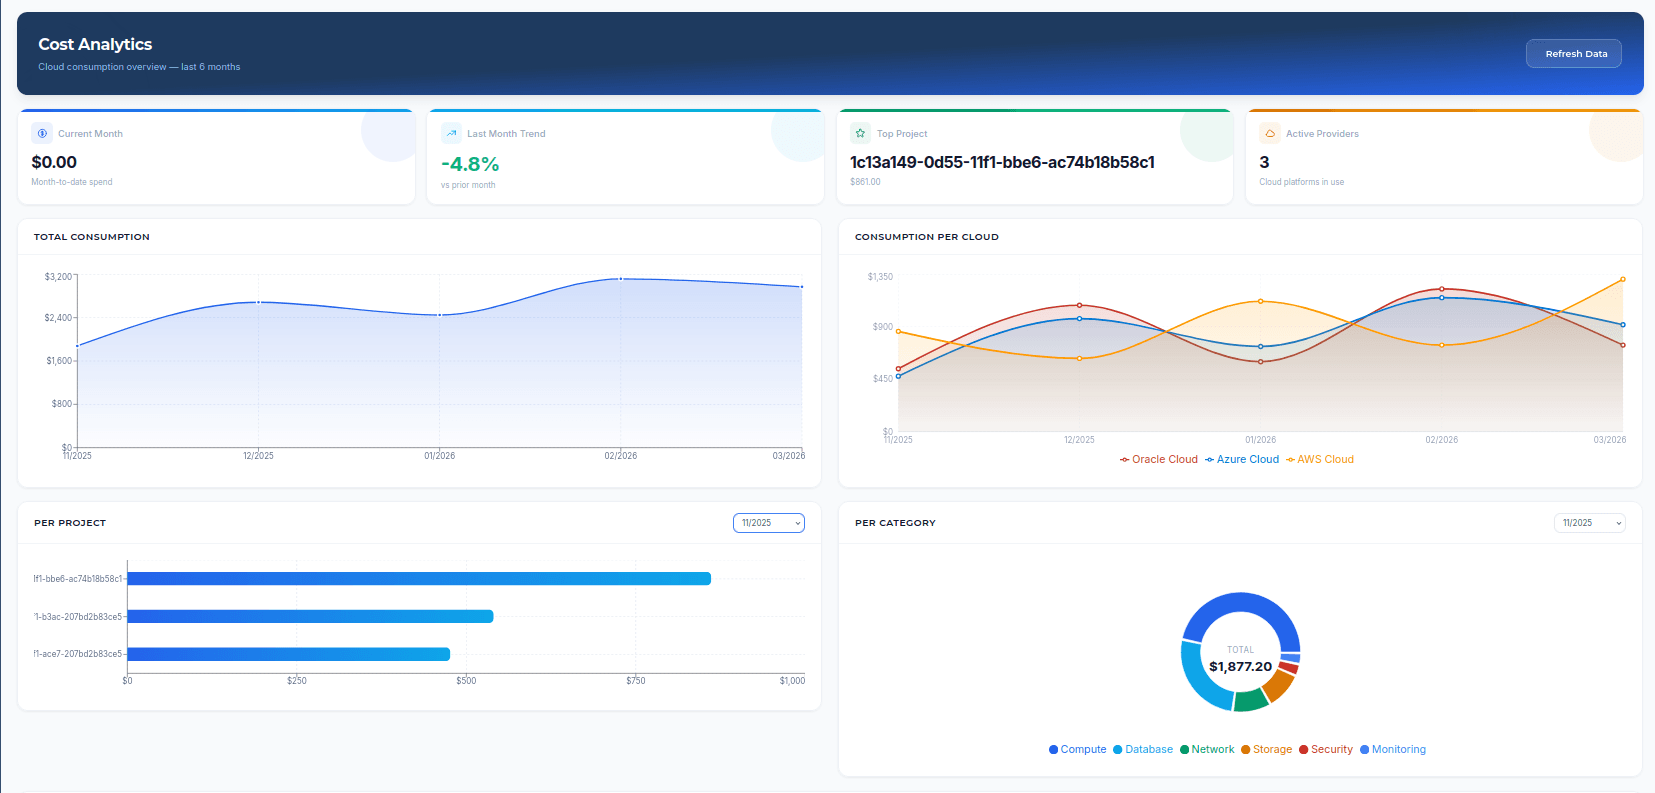This screenshot has width=1655, height=793.
Task: Click the Cost Analytics heading
Action: pos(95,44)
